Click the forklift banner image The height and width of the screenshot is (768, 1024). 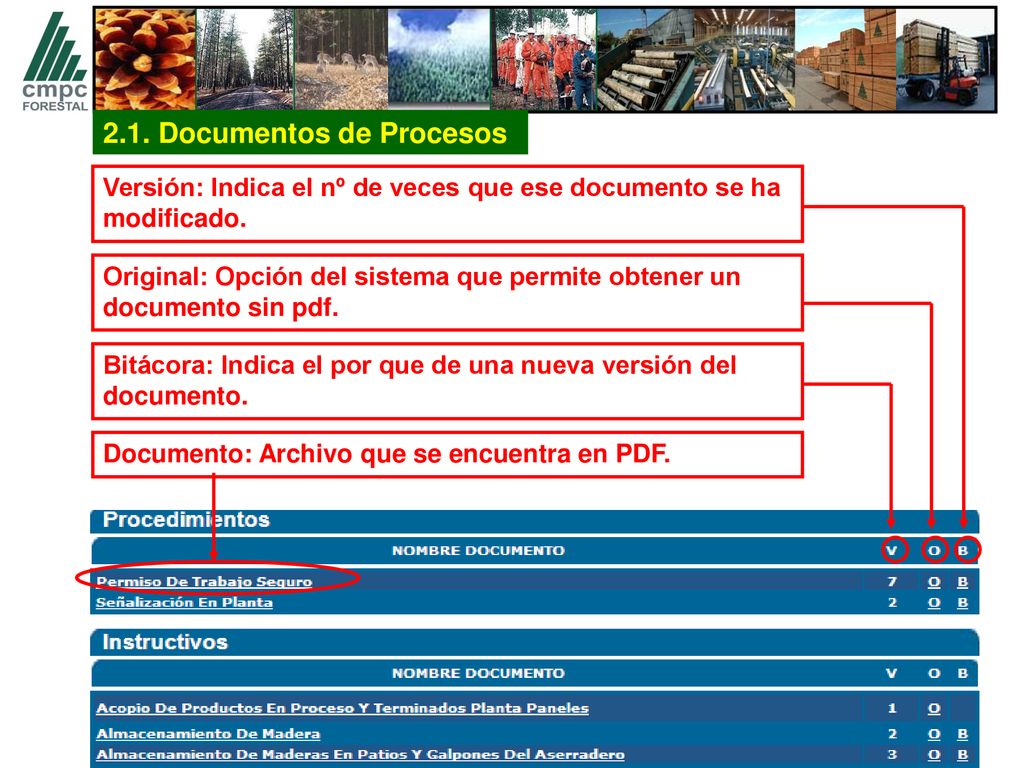point(945,59)
